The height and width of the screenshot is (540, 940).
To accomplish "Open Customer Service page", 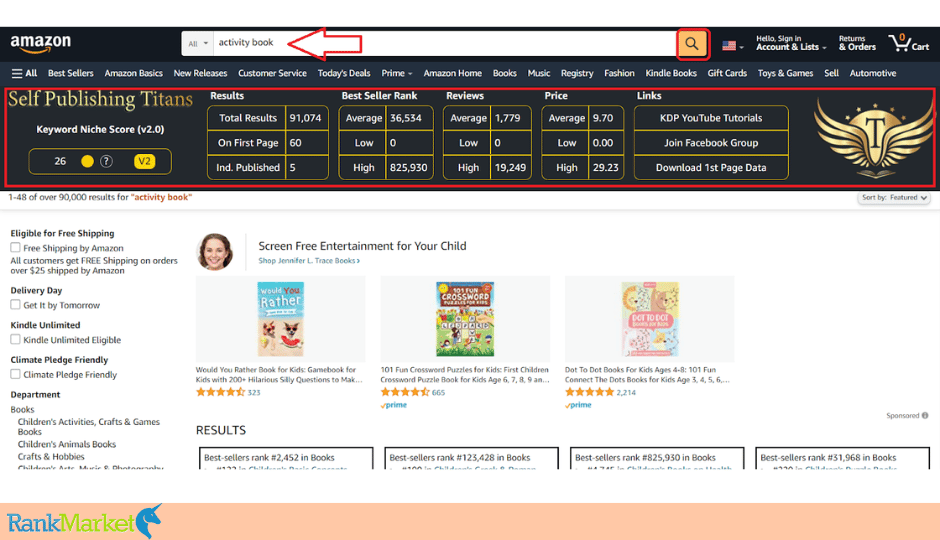I will 272,73.
